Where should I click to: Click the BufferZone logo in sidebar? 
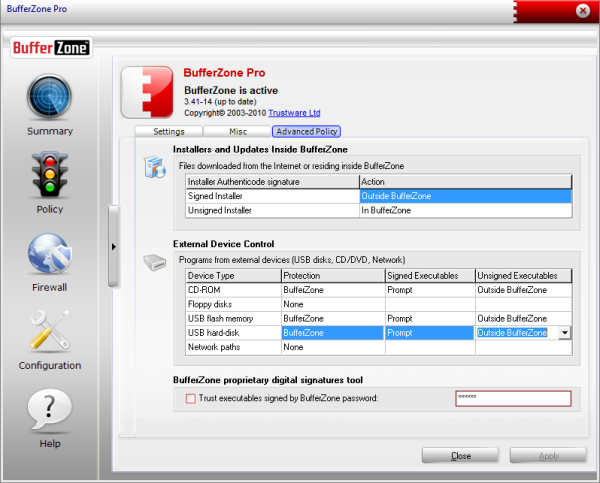51,48
